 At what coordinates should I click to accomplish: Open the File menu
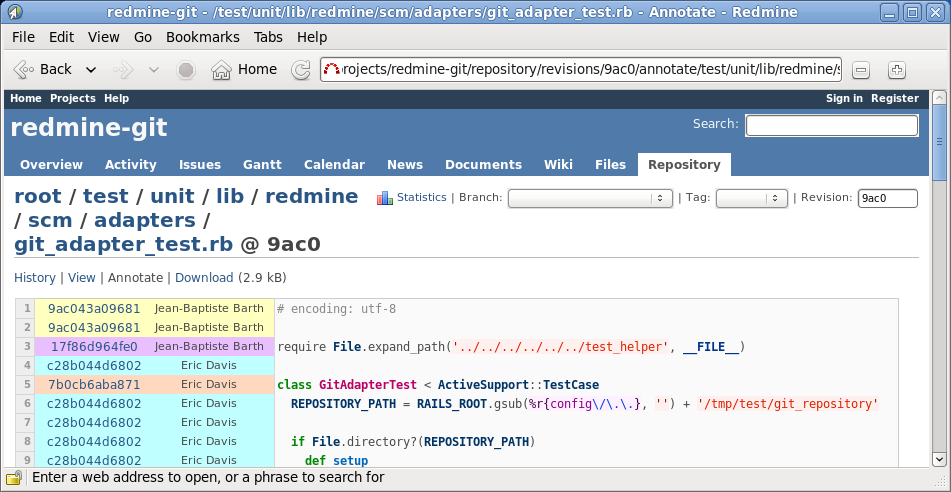point(24,37)
